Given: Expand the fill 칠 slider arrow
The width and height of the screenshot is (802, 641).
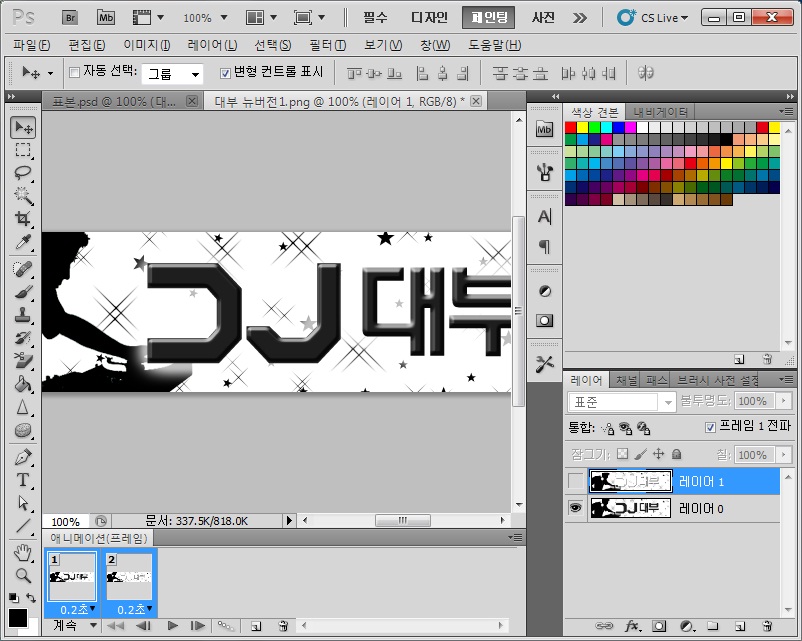Looking at the screenshot, I should pyautogui.click(x=783, y=454).
